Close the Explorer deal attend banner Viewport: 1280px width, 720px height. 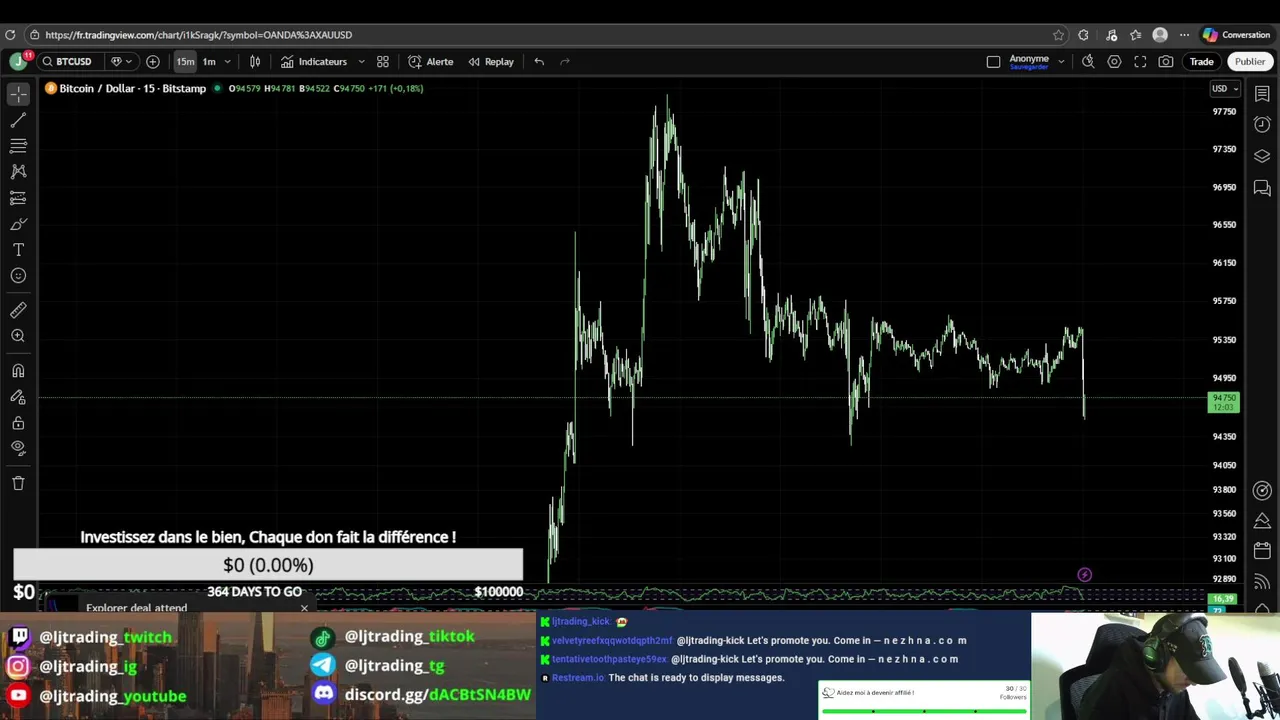tap(304, 608)
